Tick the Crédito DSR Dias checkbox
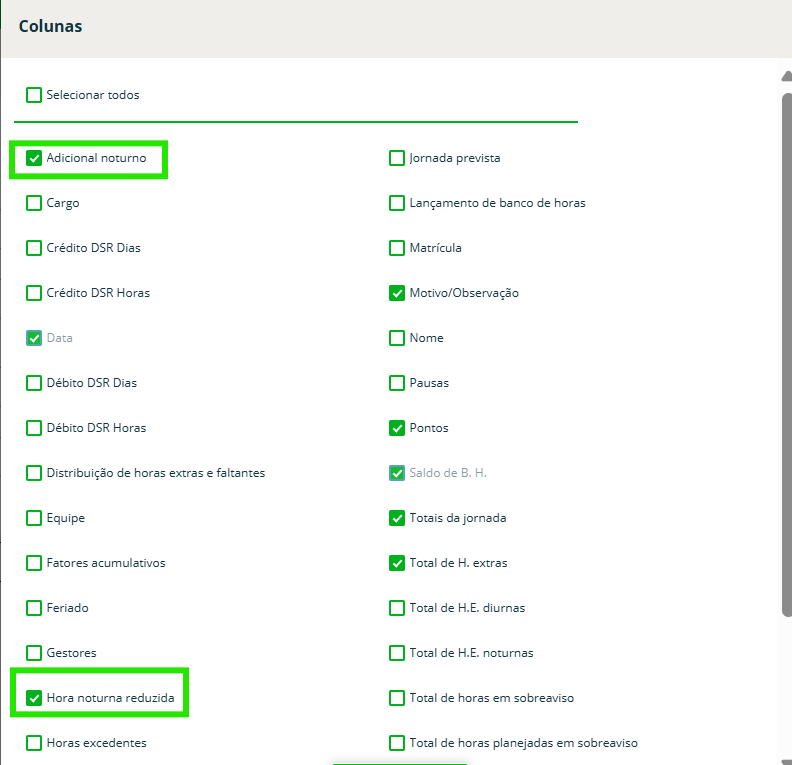Image resolution: width=792 pixels, height=765 pixels. coord(34,248)
